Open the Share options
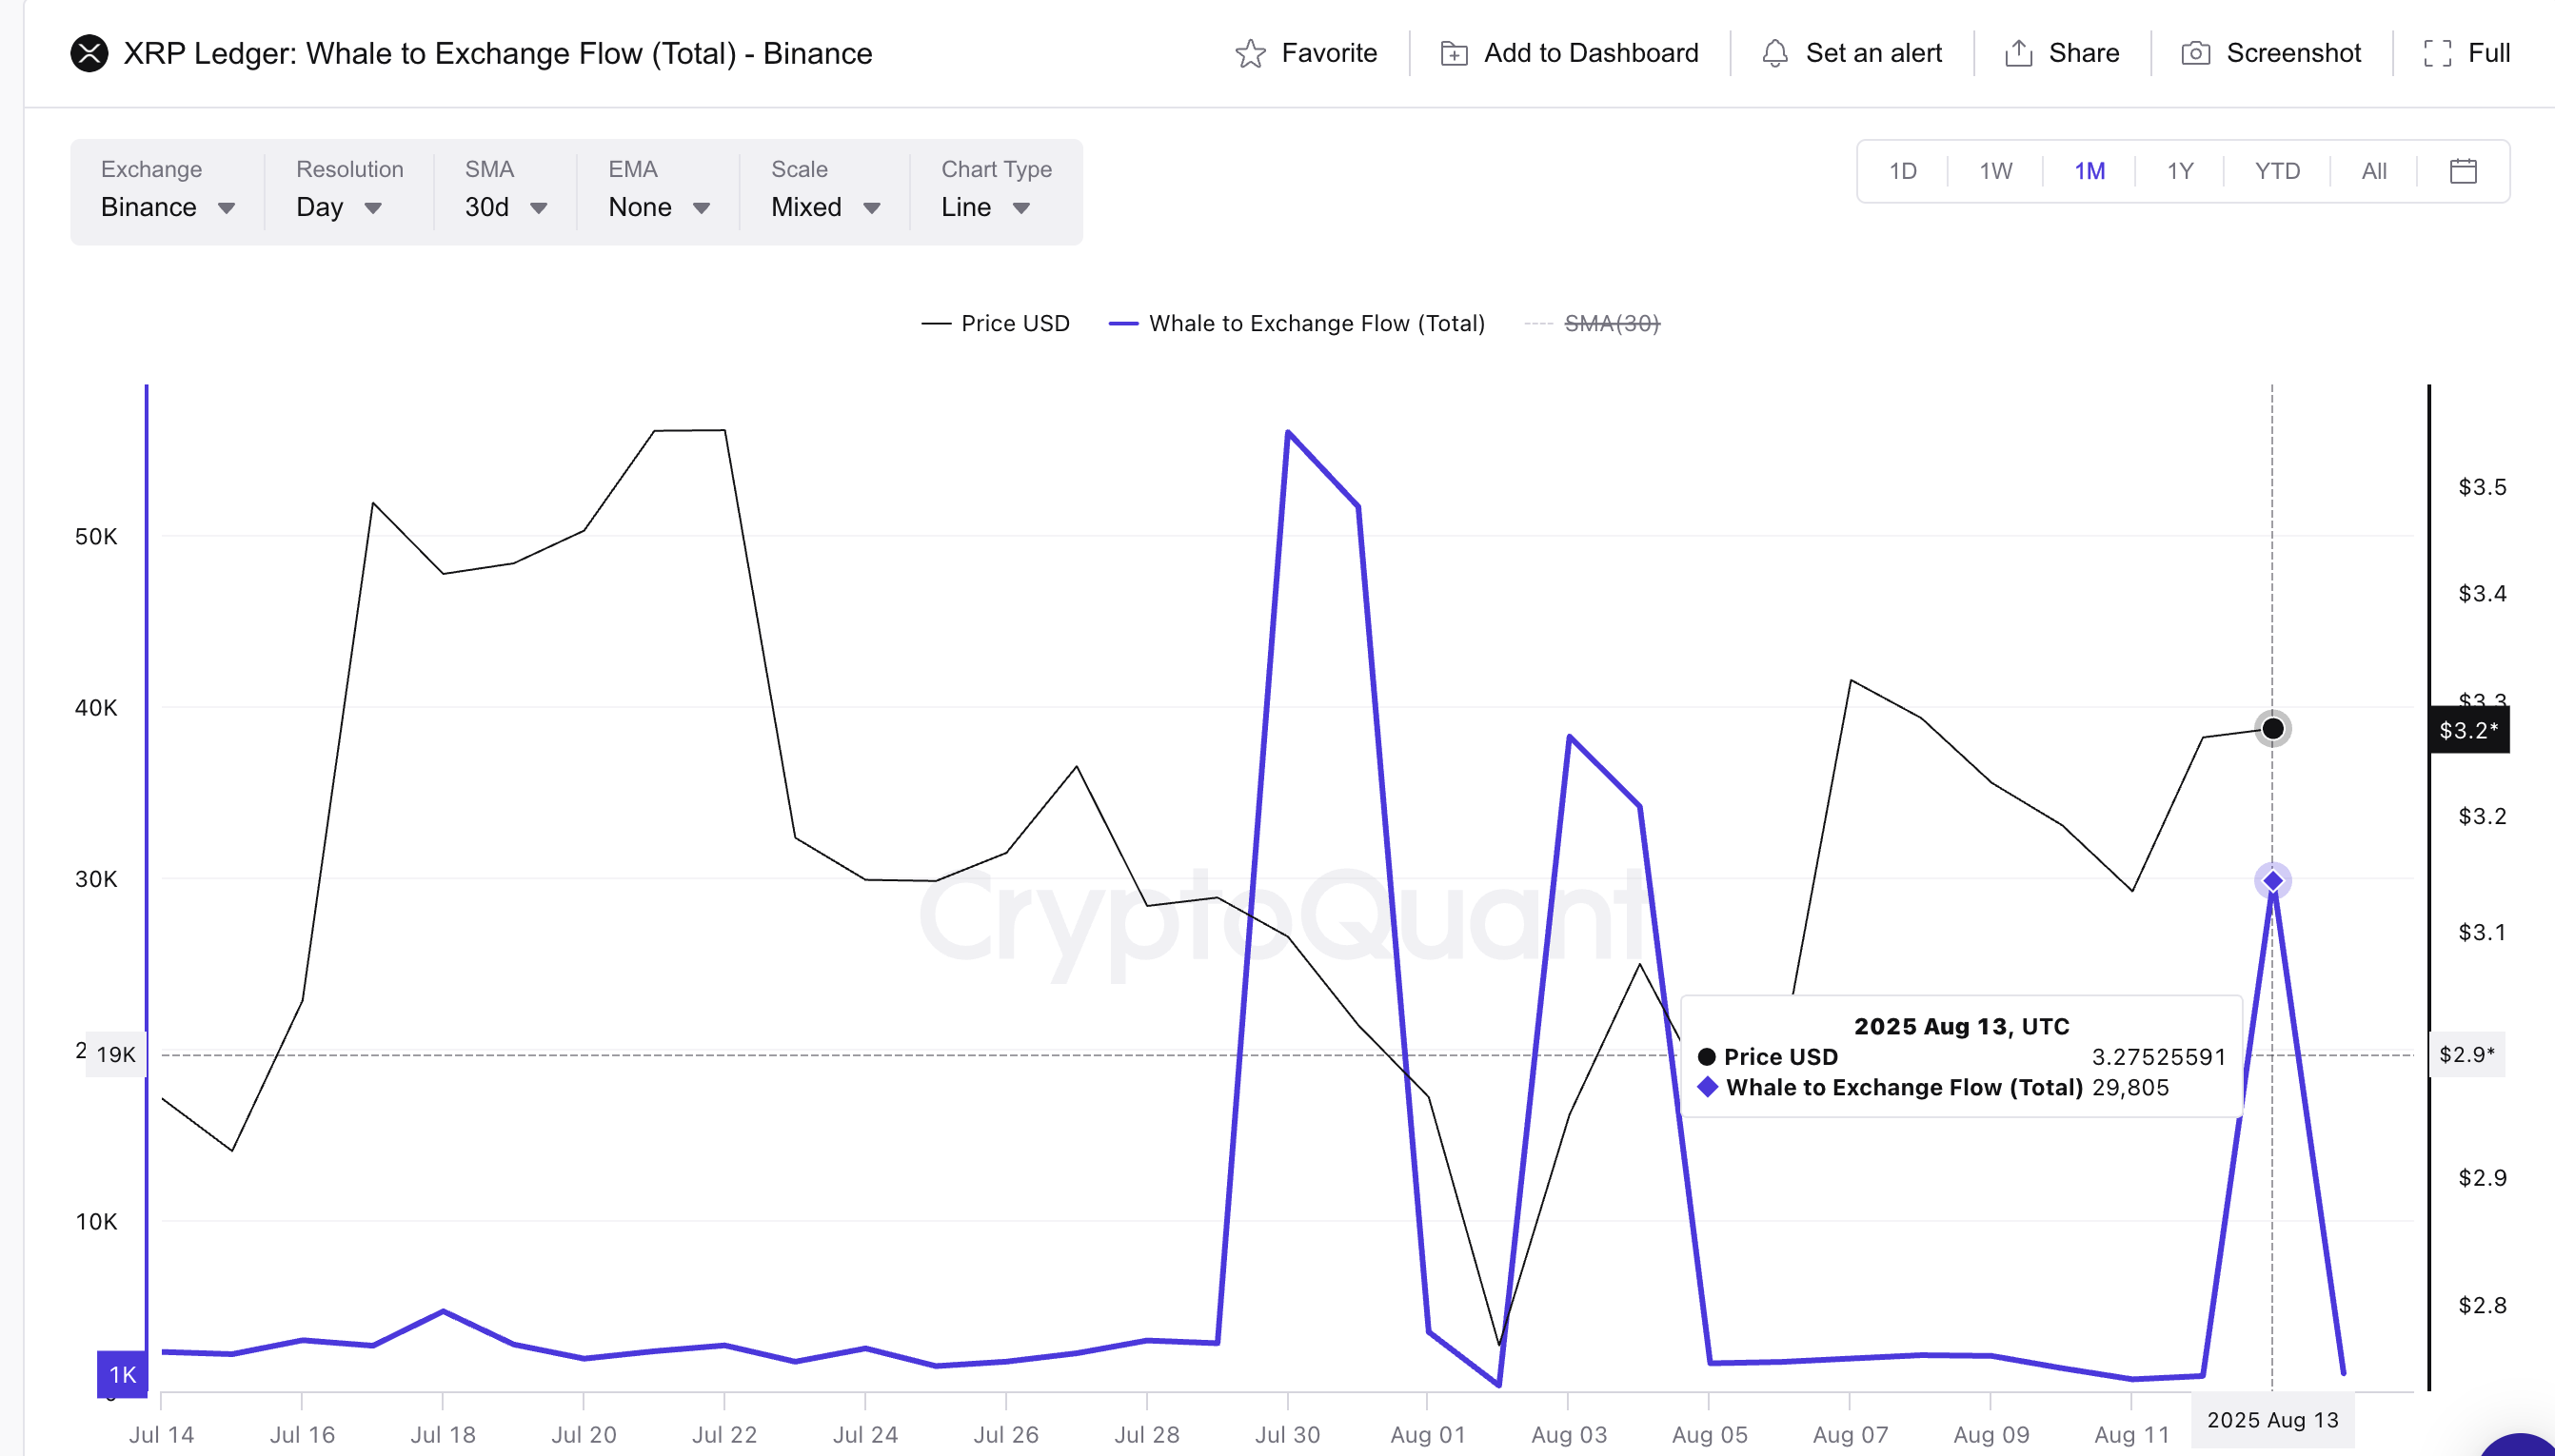Screen dimensions: 2555x1456 (x=2020, y=53)
